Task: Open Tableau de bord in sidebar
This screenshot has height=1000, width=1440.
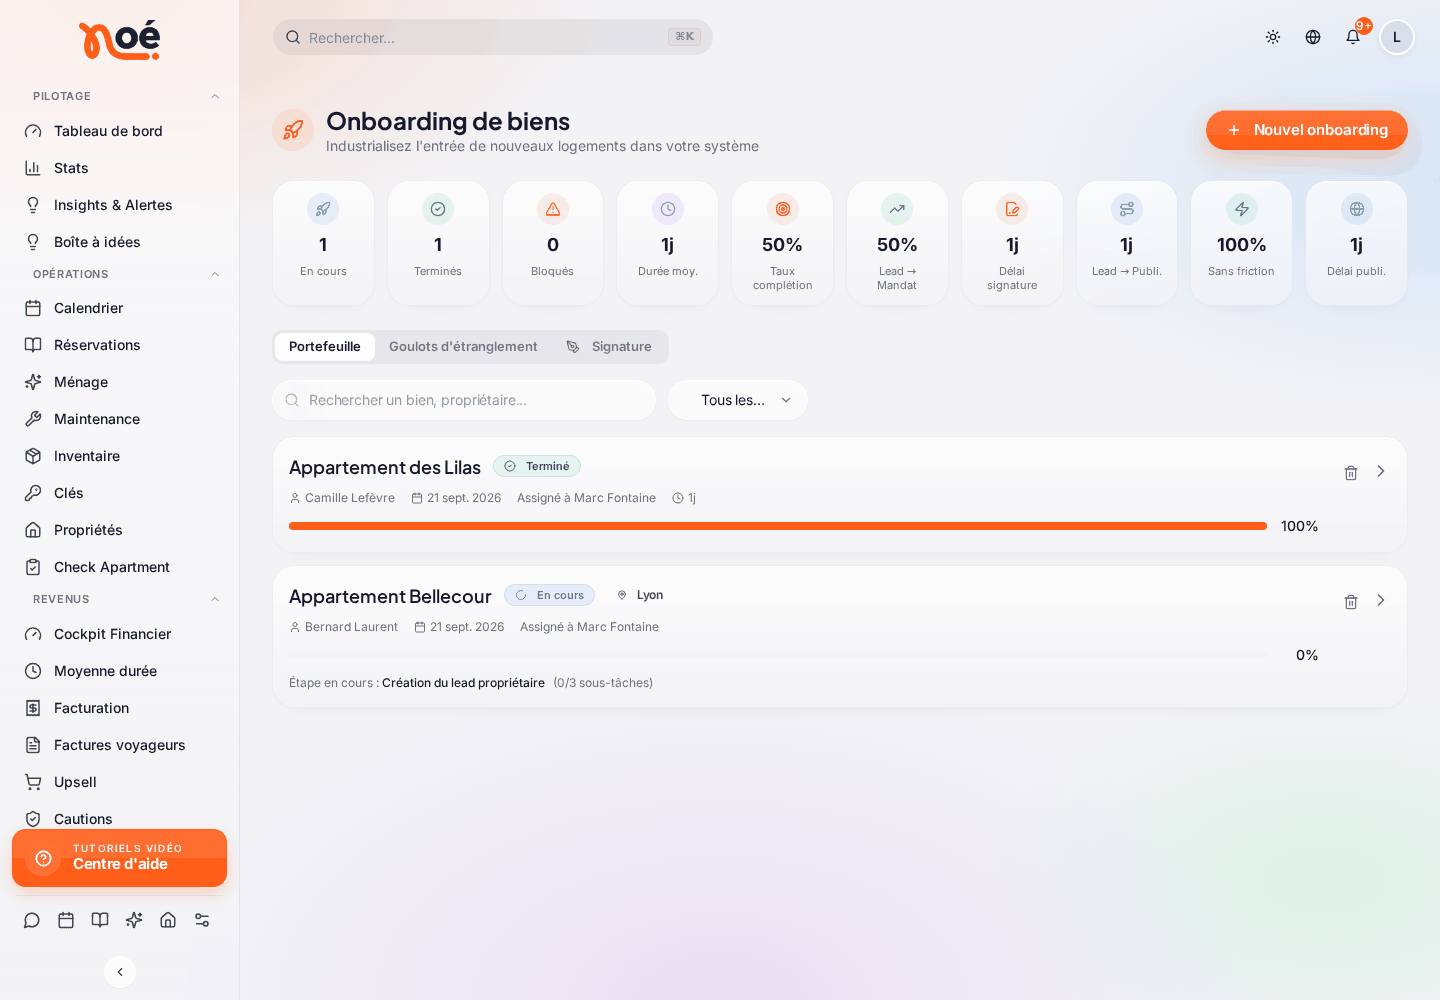Action: click(120, 131)
